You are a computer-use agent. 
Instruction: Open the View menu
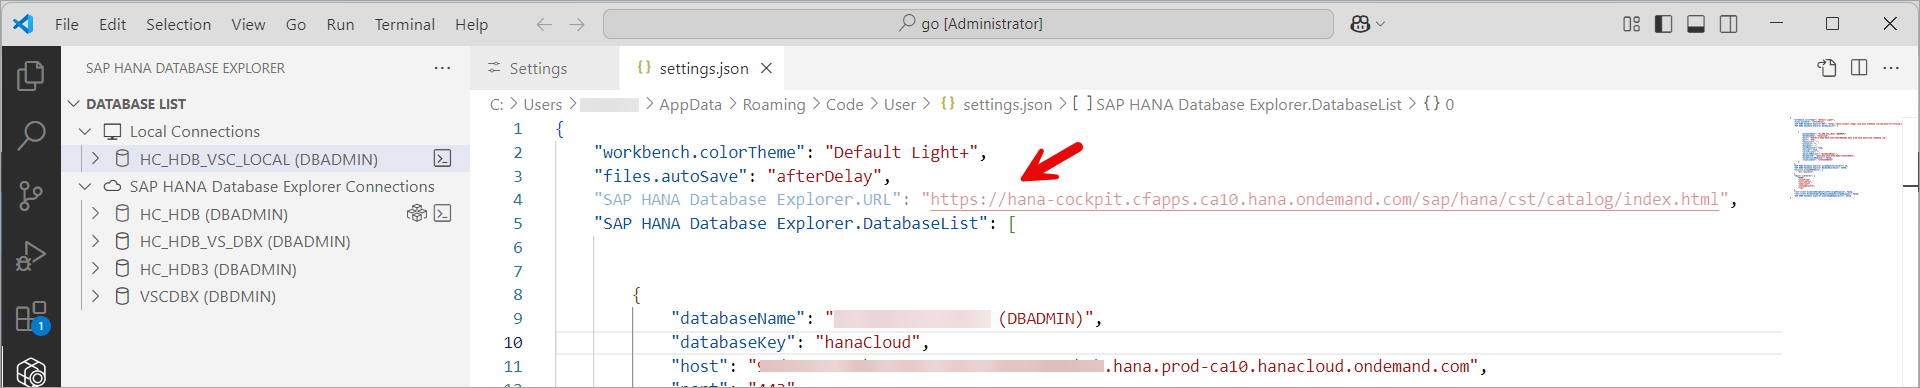(x=248, y=24)
